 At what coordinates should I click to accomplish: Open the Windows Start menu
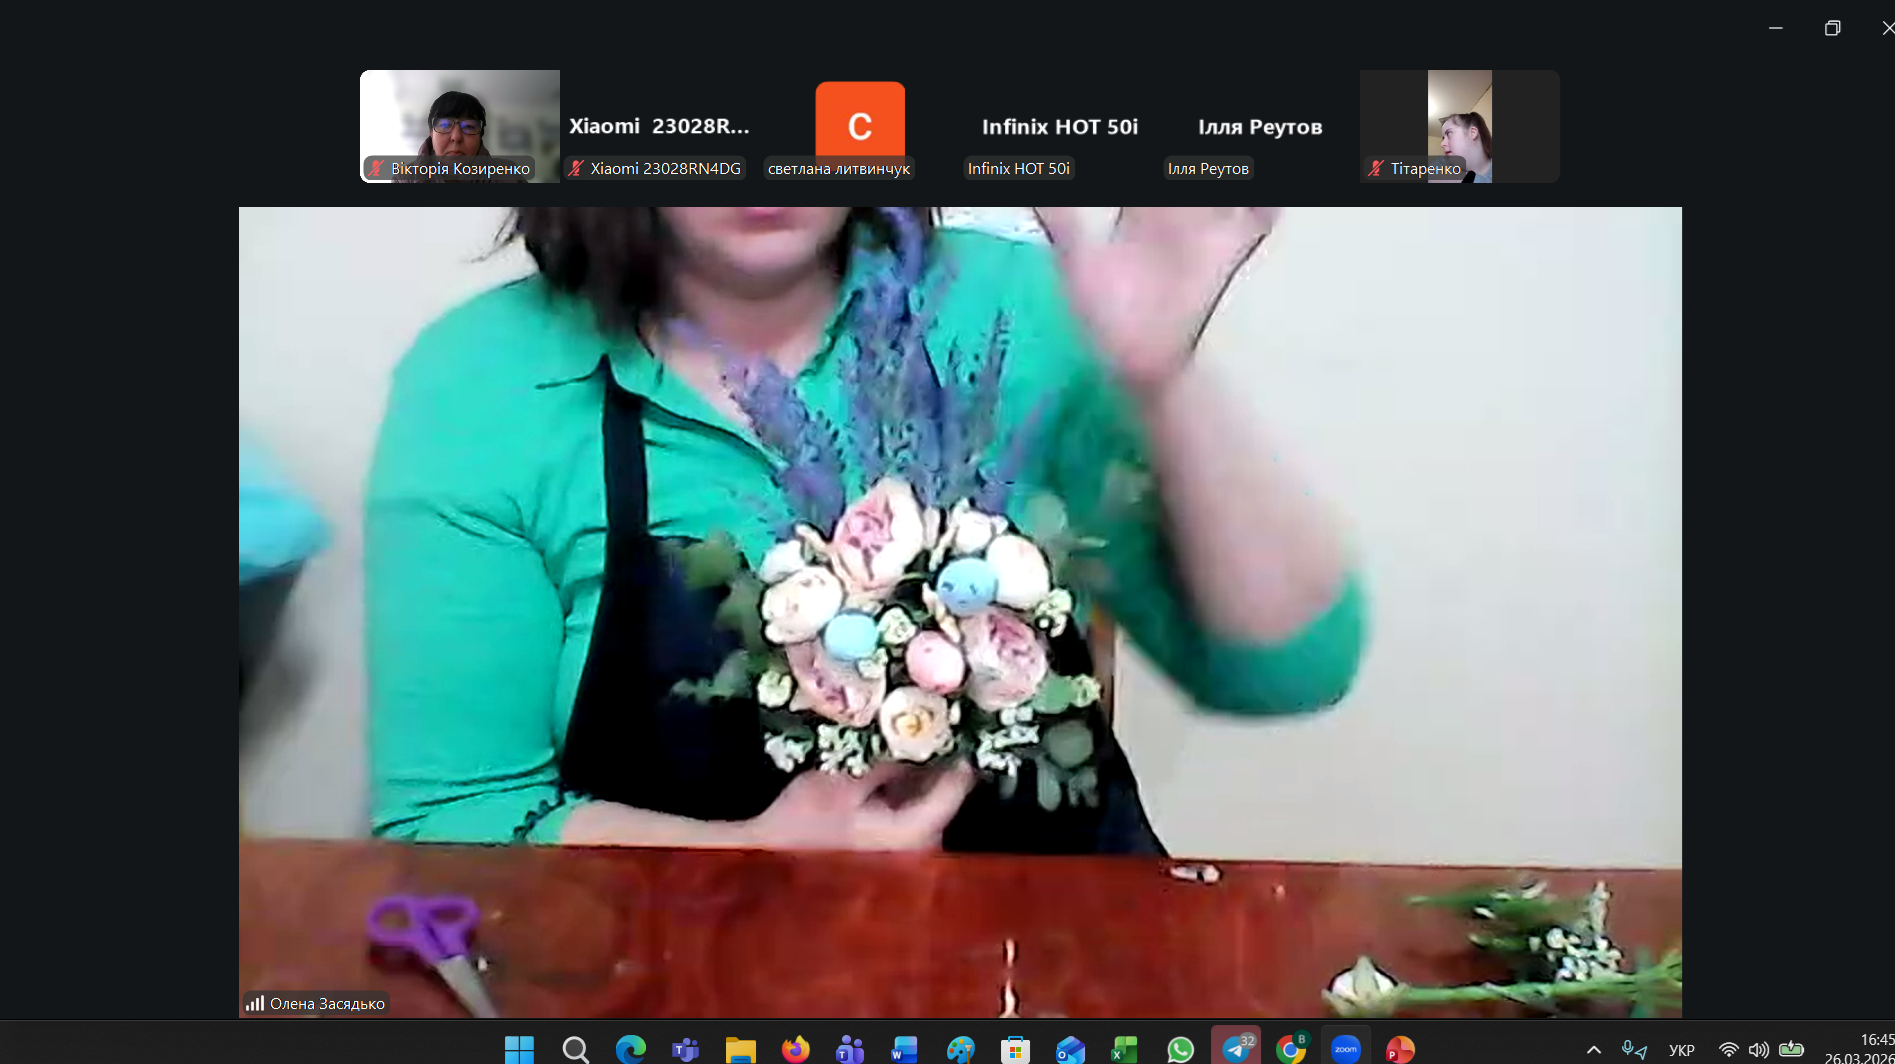(x=519, y=1049)
